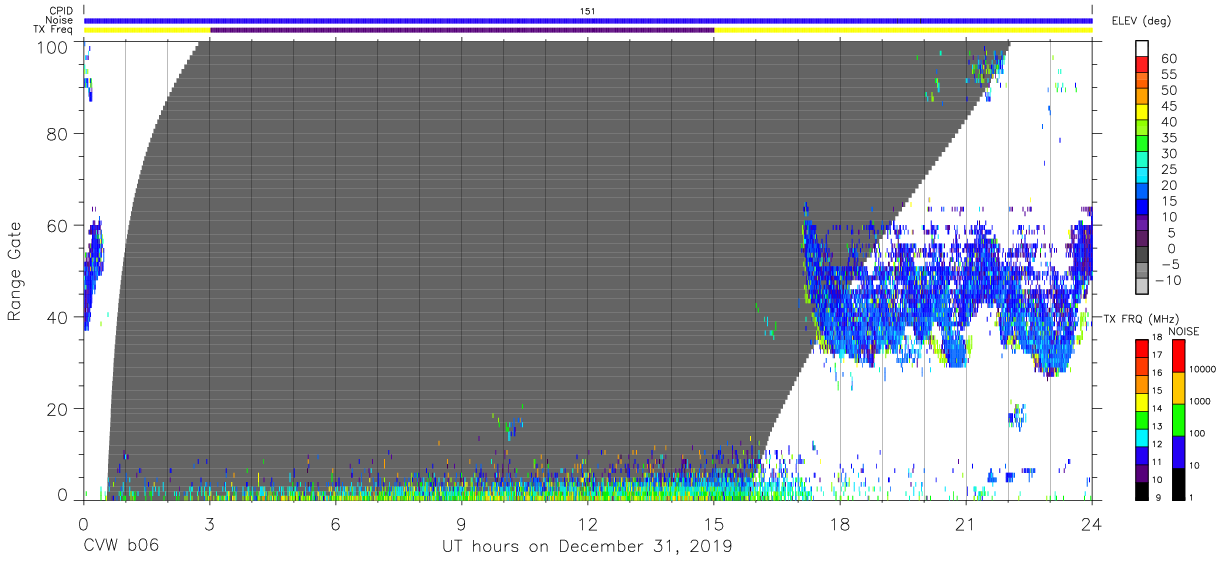Click the '24' tick on the UT hours axis
The width and height of the screenshot is (1228, 567).
pyautogui.click(x=1092, y=523)
